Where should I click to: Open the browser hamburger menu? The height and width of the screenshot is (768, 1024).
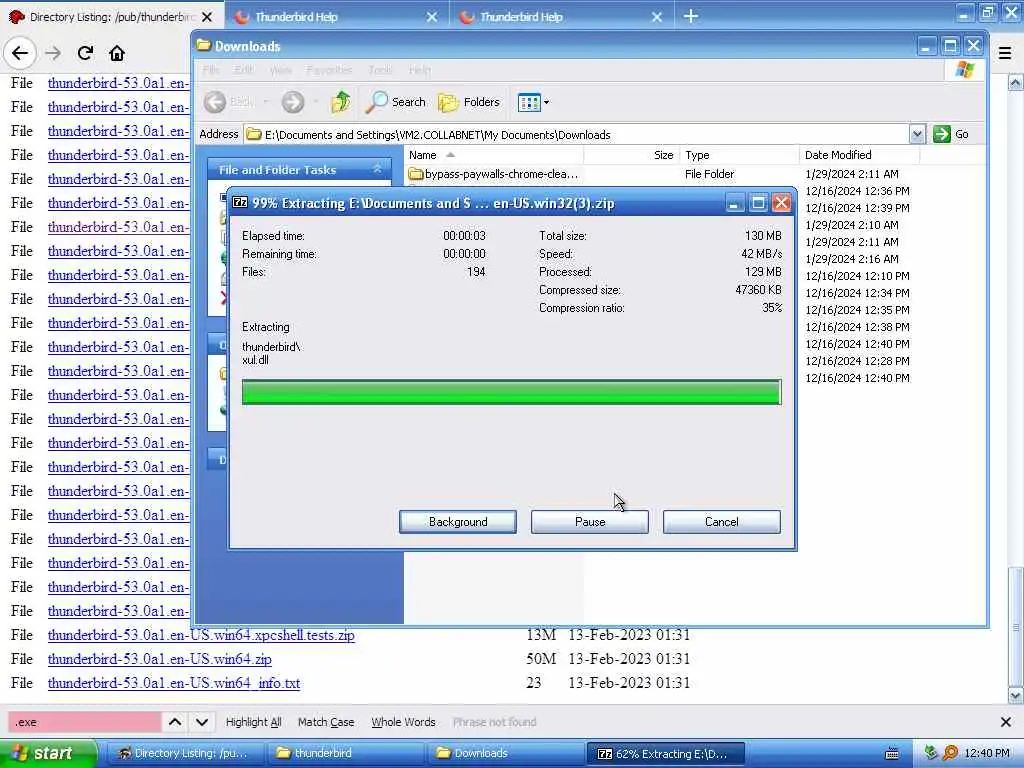[1005, 54]
